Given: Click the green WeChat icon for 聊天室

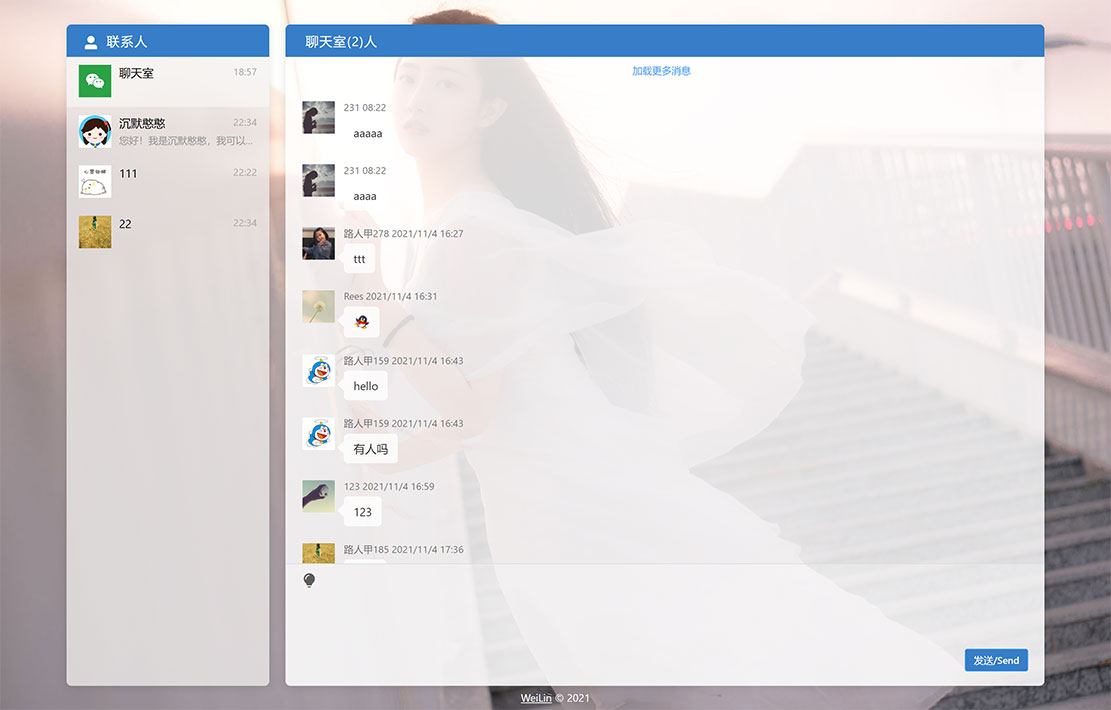Looking at the screenshot, I should pyautogui.click(x=93, y=81).
